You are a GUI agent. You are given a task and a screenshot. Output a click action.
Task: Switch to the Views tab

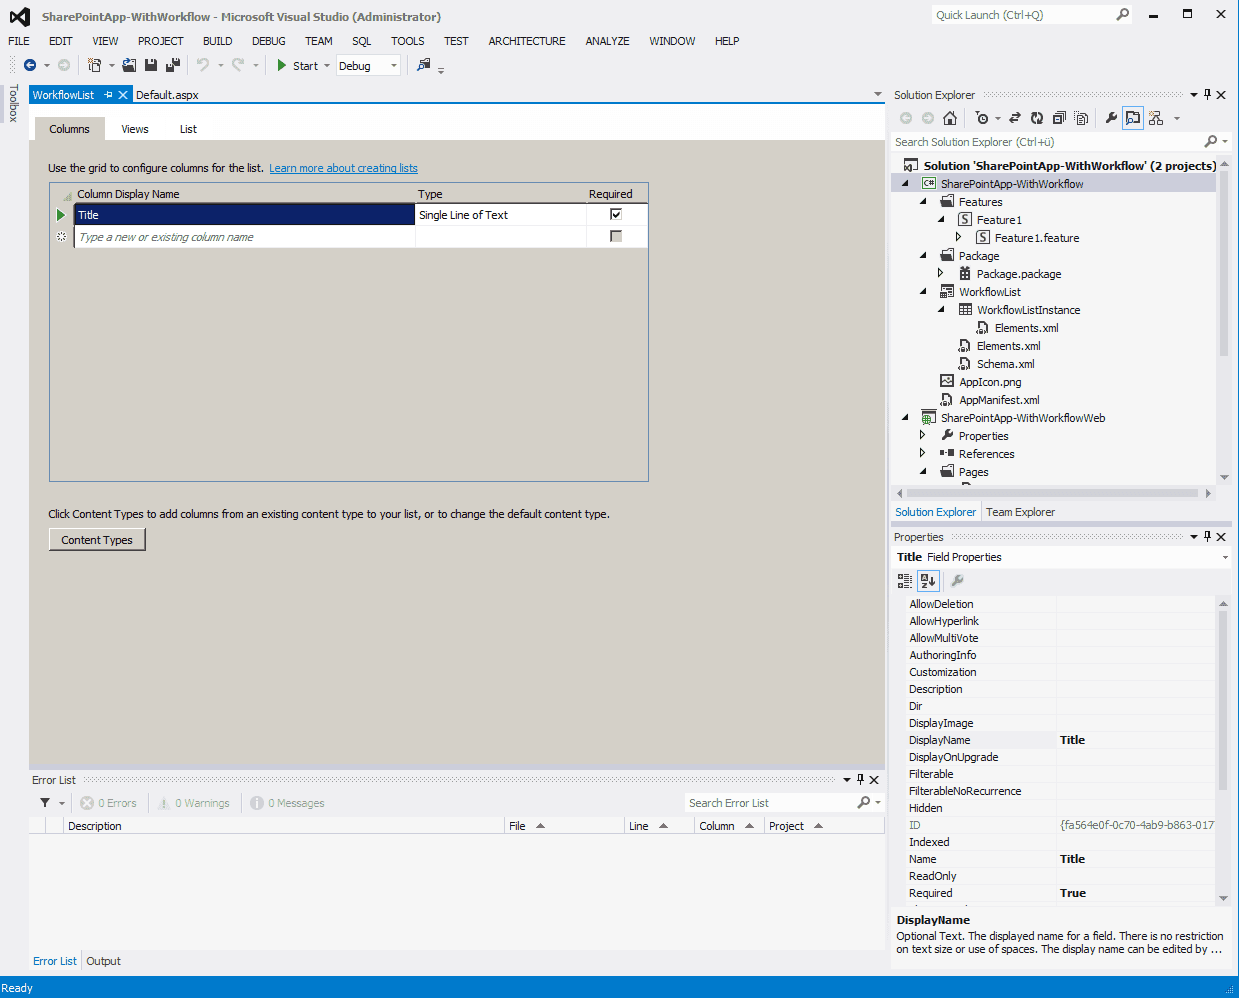click(135, 129)
